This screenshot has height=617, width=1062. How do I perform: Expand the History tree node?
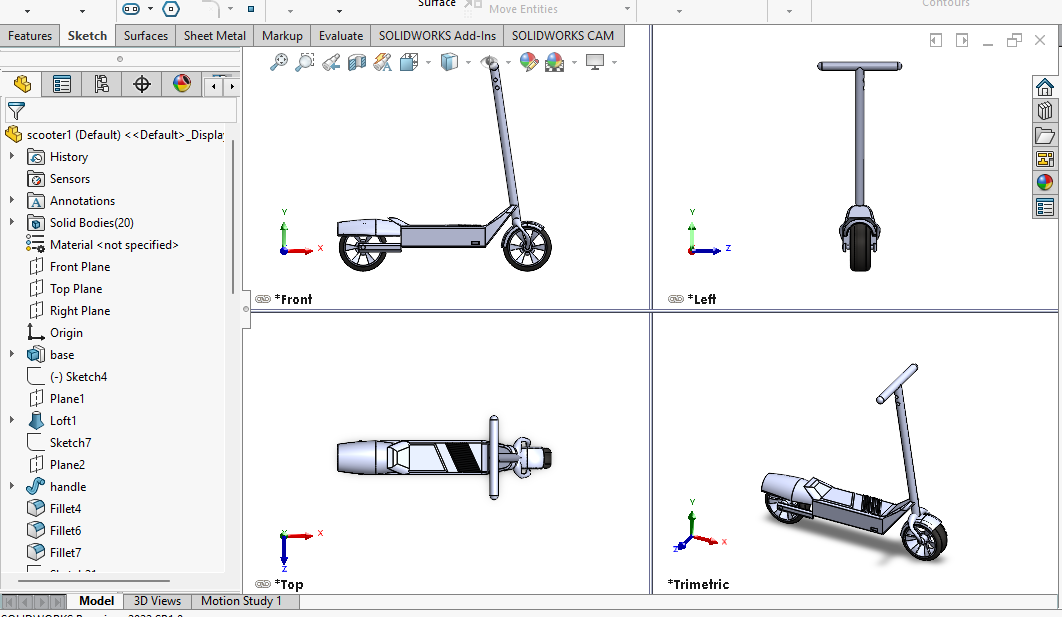coord(12,156)
